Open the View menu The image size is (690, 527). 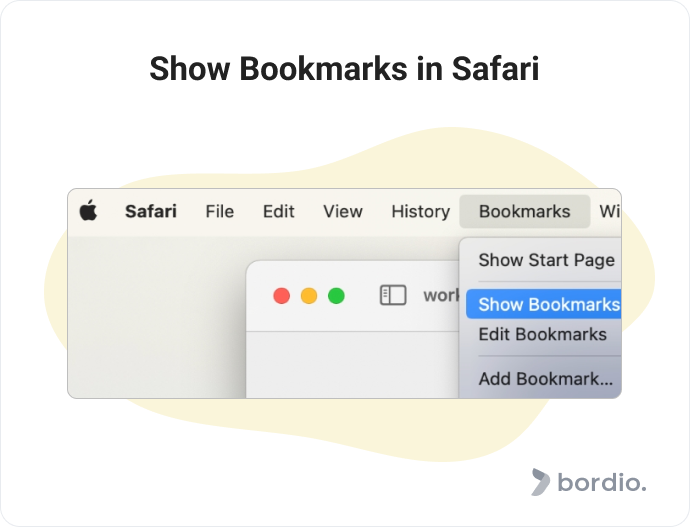tap(343, 212)
